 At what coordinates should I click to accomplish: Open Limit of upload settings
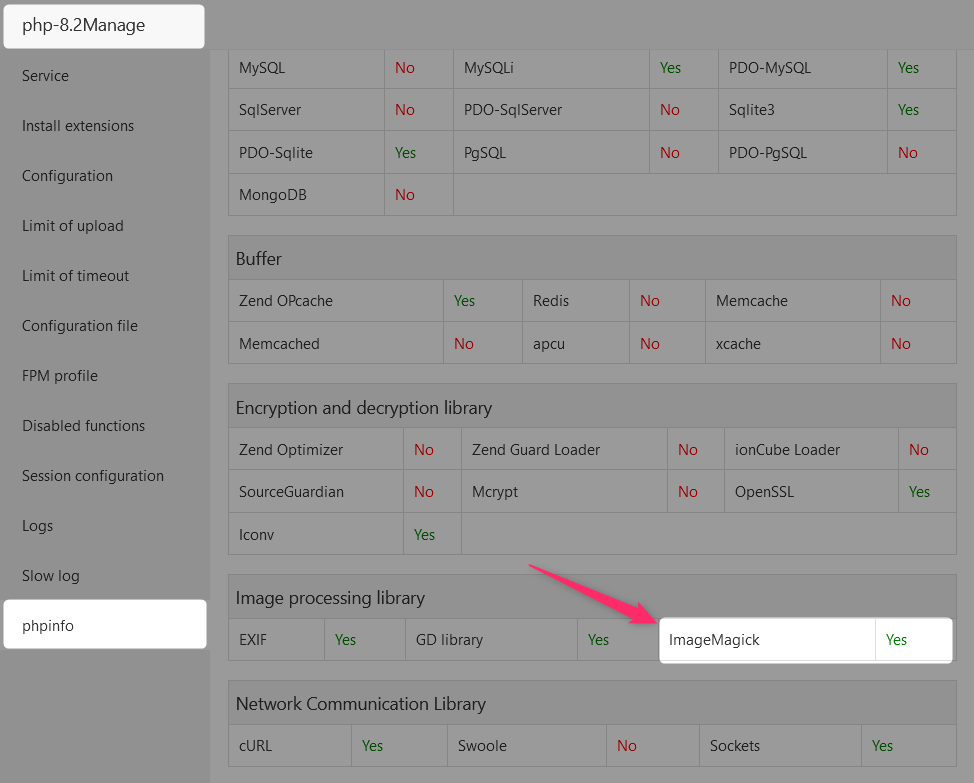point(73,226)
